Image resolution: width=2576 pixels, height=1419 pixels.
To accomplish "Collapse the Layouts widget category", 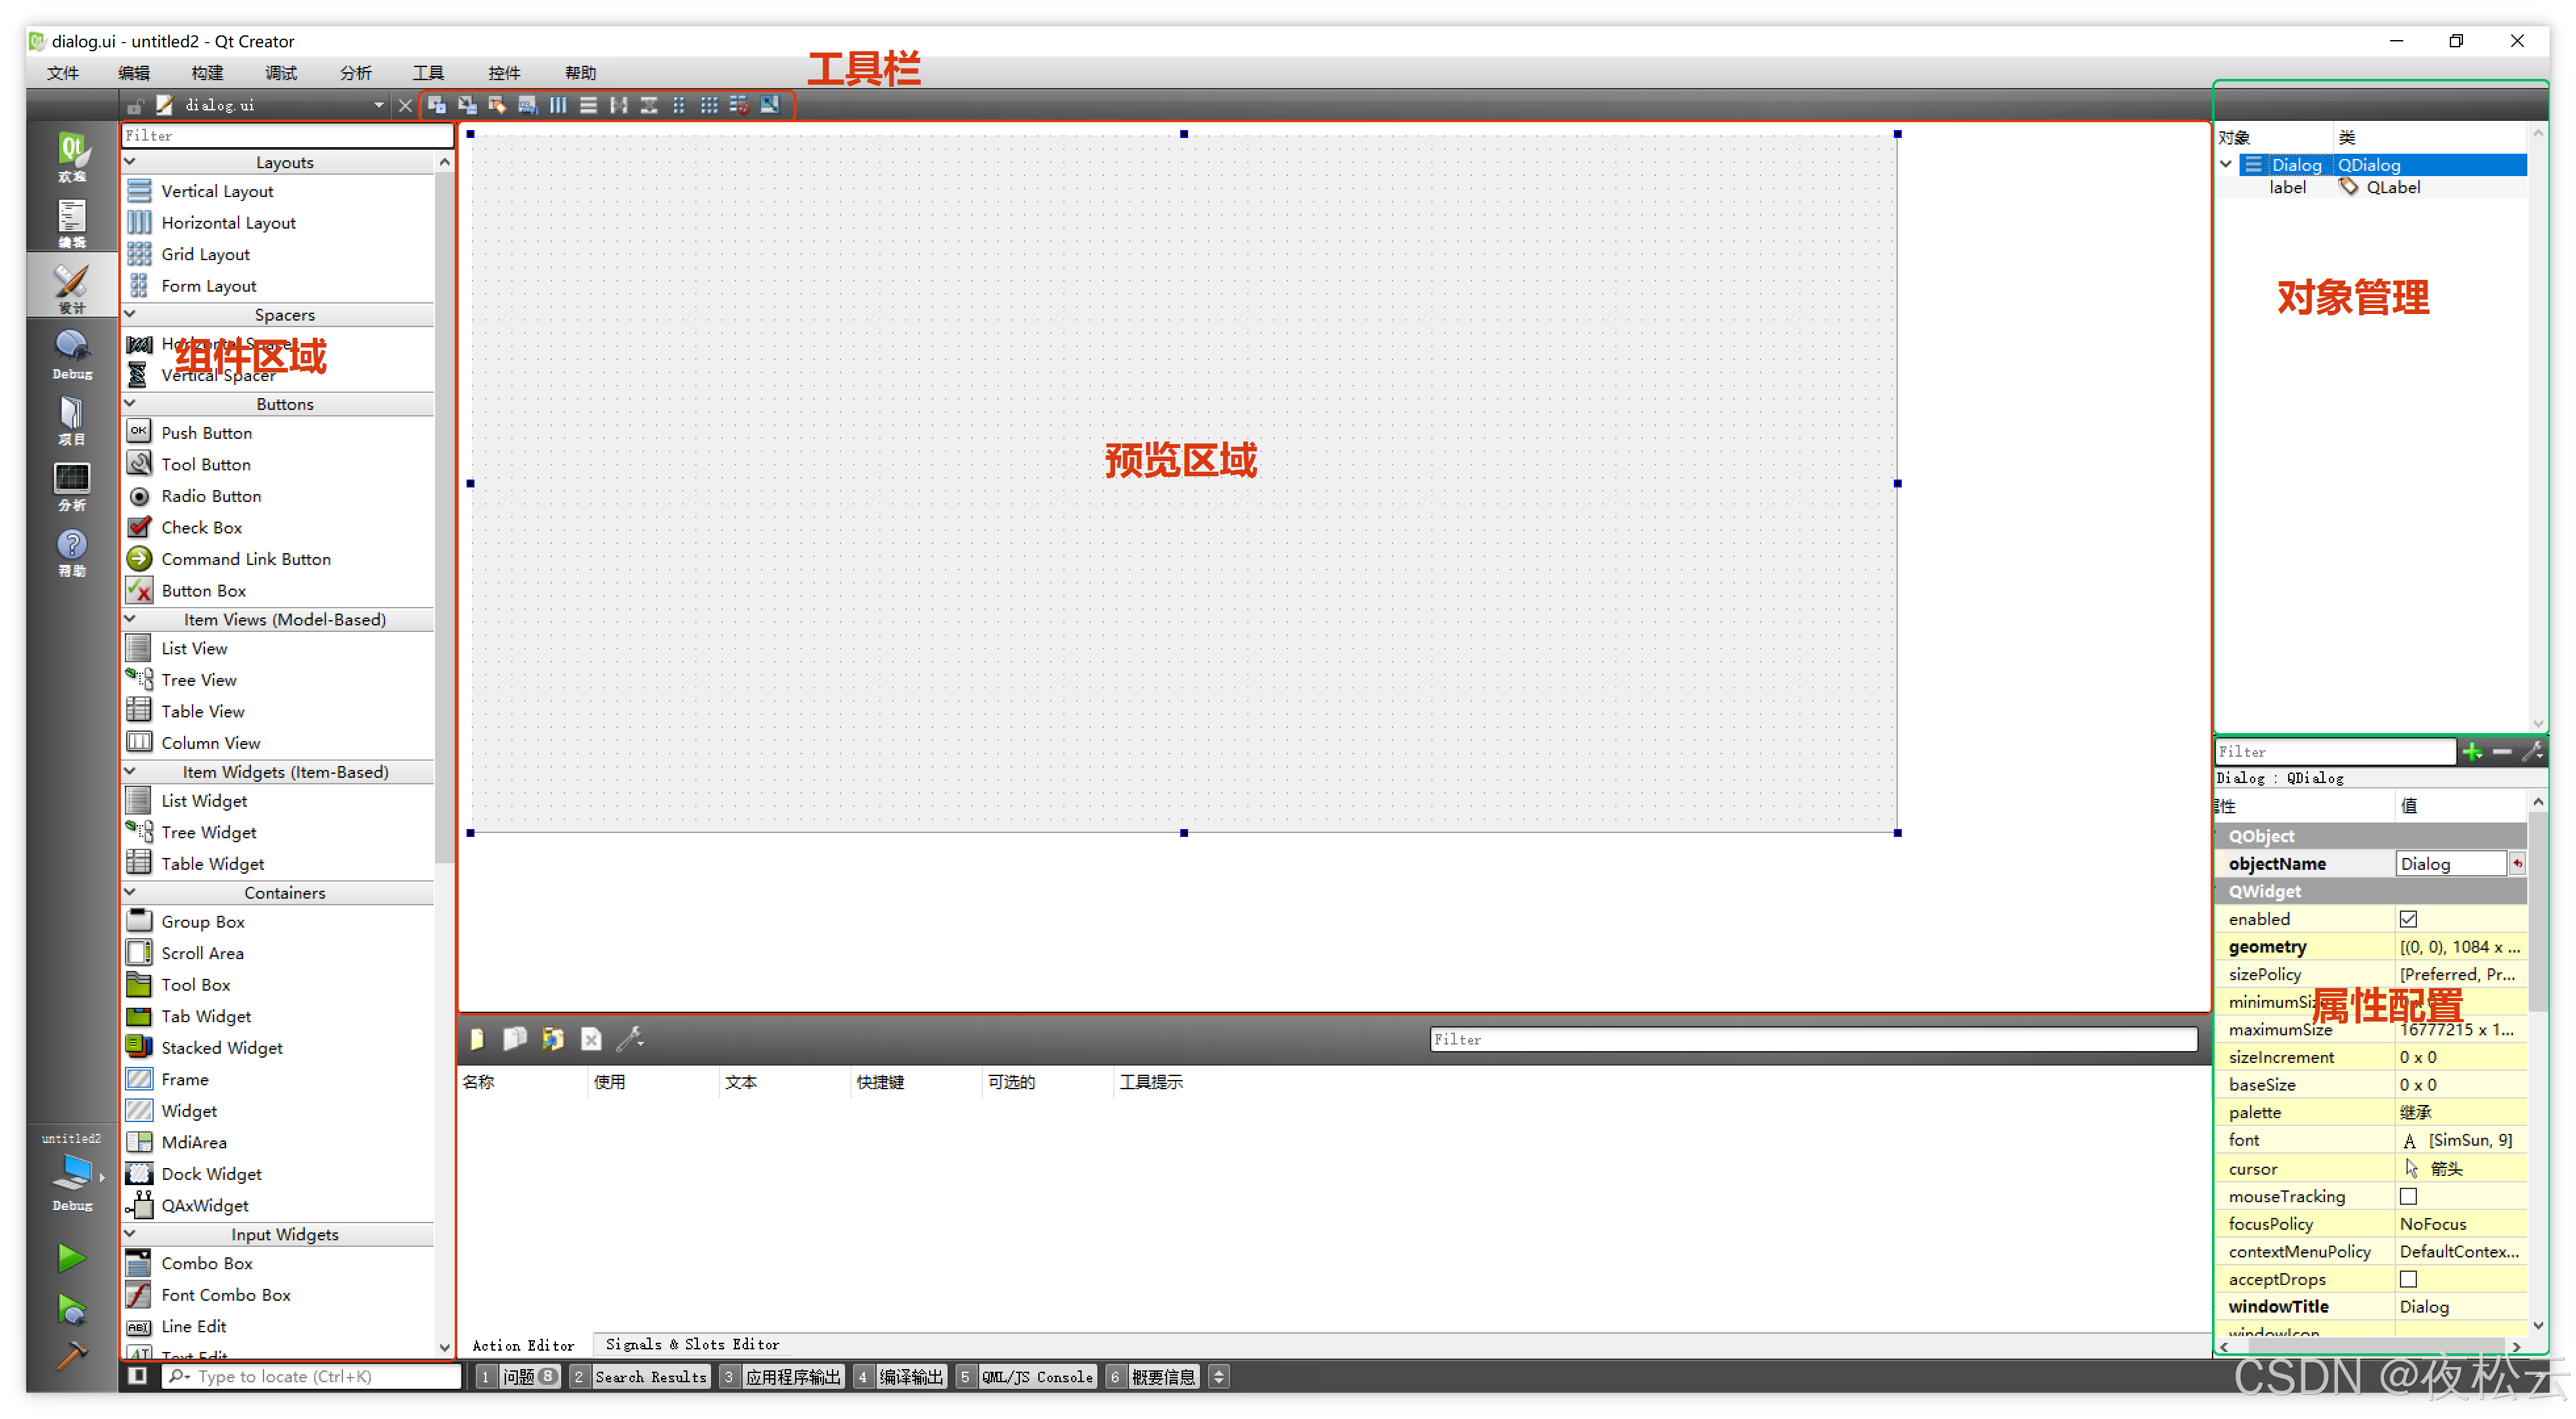I will 130,162.
